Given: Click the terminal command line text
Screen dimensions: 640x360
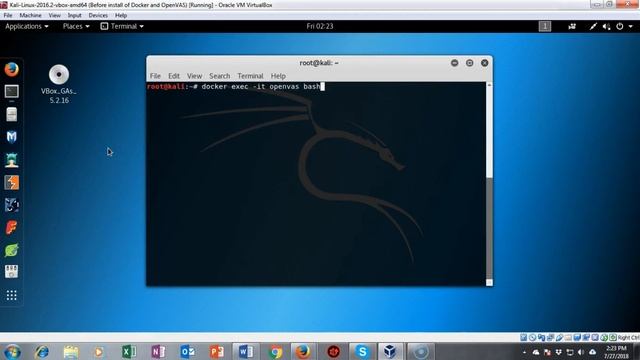Looking at the screenshot, I should (x=261, y=87).
